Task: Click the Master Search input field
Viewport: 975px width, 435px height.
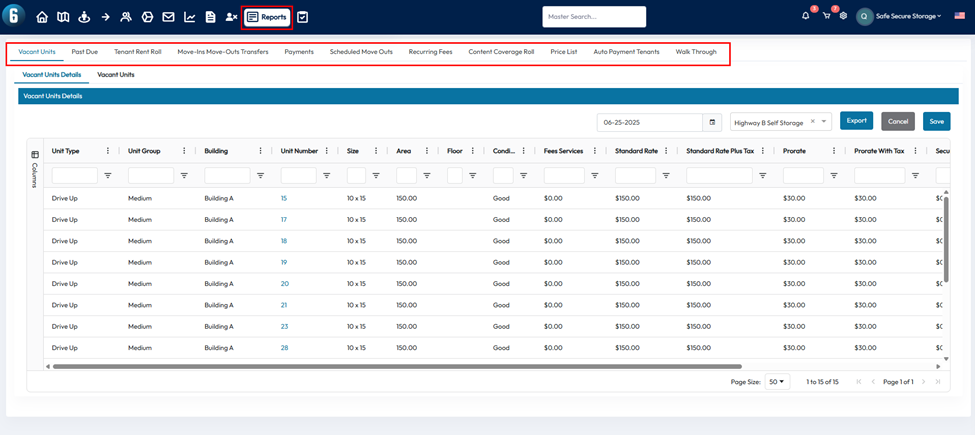Action: point(594,17)
